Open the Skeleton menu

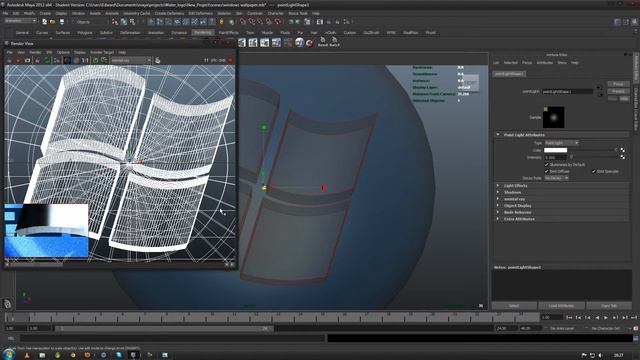click(224, 13)
